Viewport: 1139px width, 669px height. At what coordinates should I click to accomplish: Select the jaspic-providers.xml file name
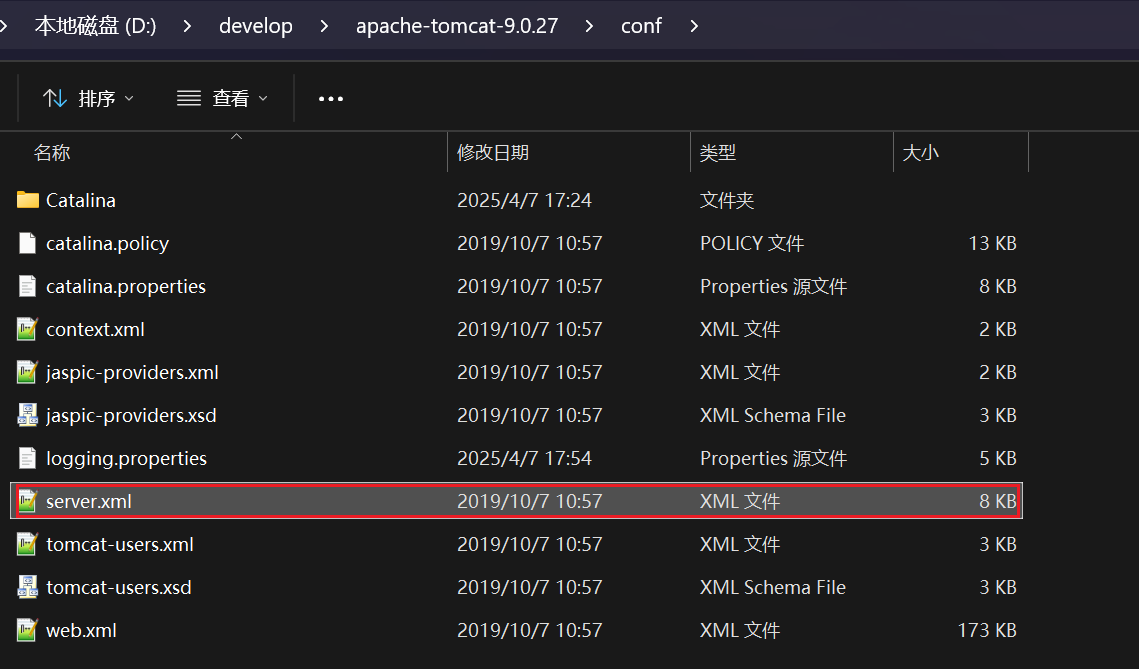click(x=132, y=372)
